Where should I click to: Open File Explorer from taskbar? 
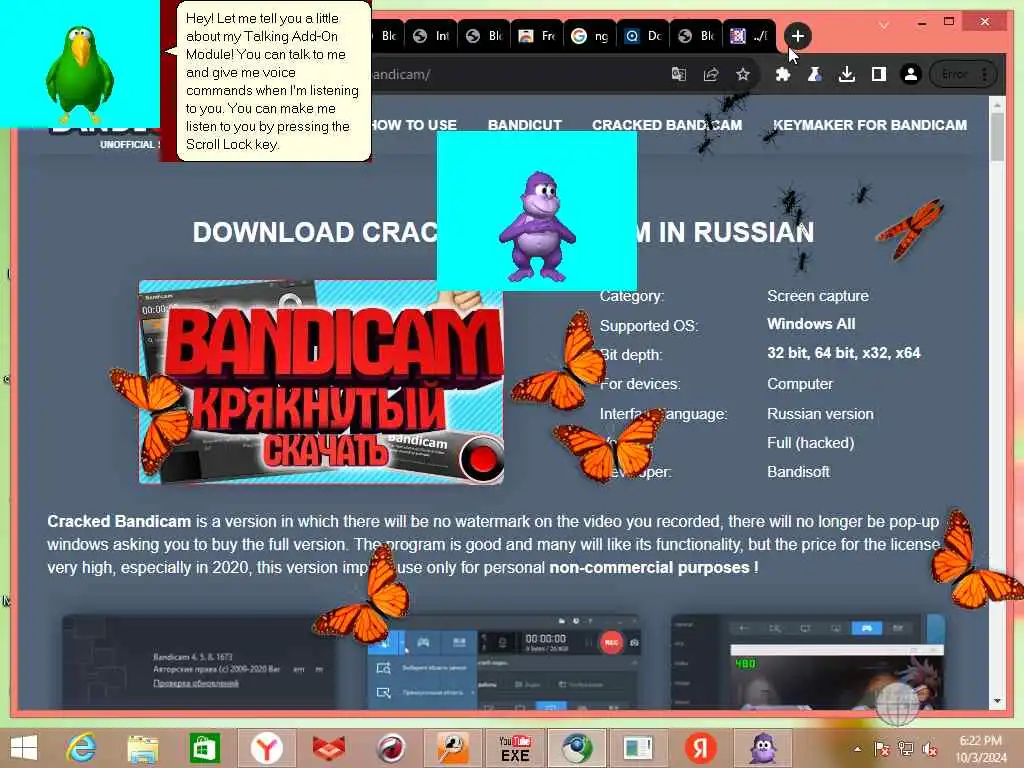pyautogui.click(x=143, y=748)
